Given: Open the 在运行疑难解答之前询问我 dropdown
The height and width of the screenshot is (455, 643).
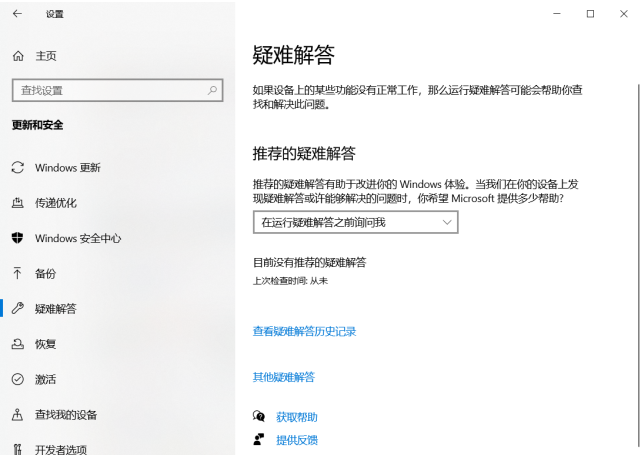Looking at the screenshot, I should tap(356, 222).
